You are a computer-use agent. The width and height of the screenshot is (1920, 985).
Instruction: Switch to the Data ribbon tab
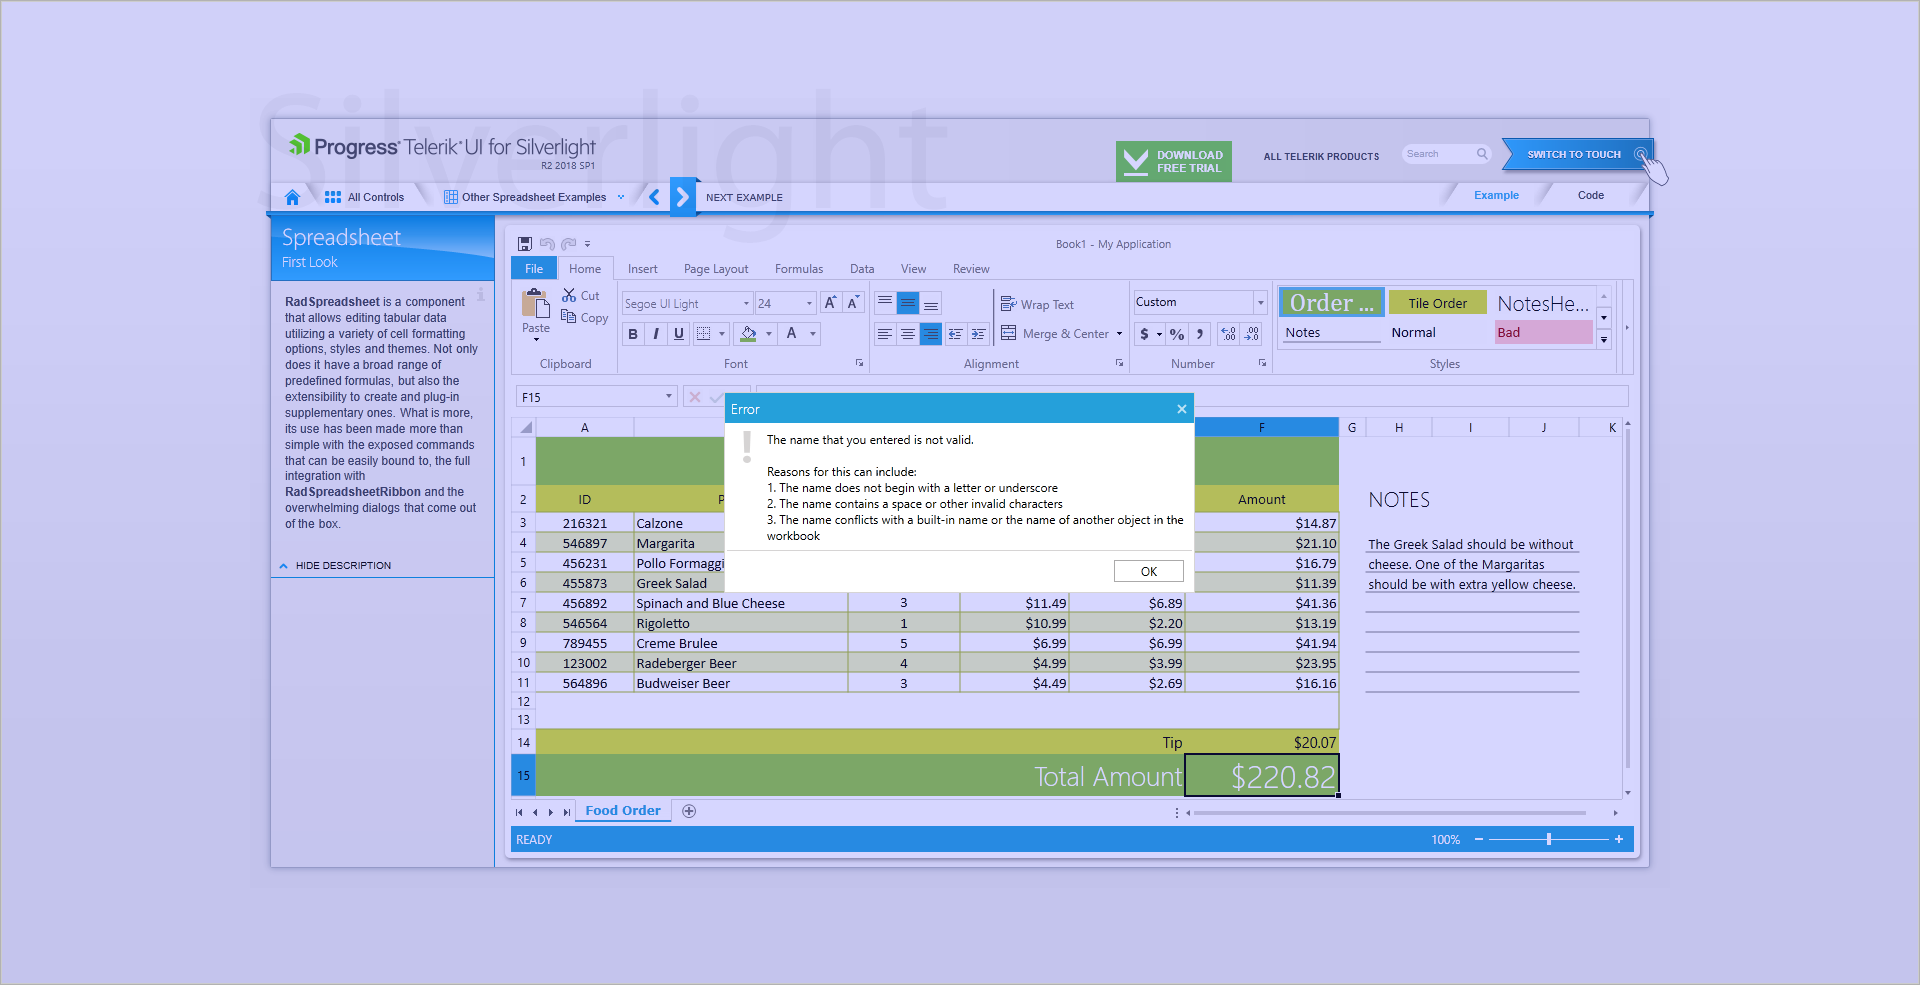[862, 269]
